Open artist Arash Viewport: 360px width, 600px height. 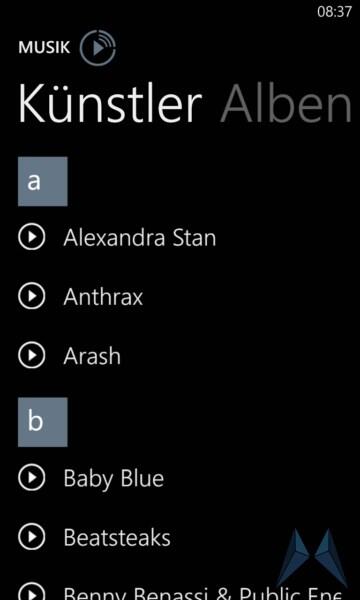tap(92, 356)
